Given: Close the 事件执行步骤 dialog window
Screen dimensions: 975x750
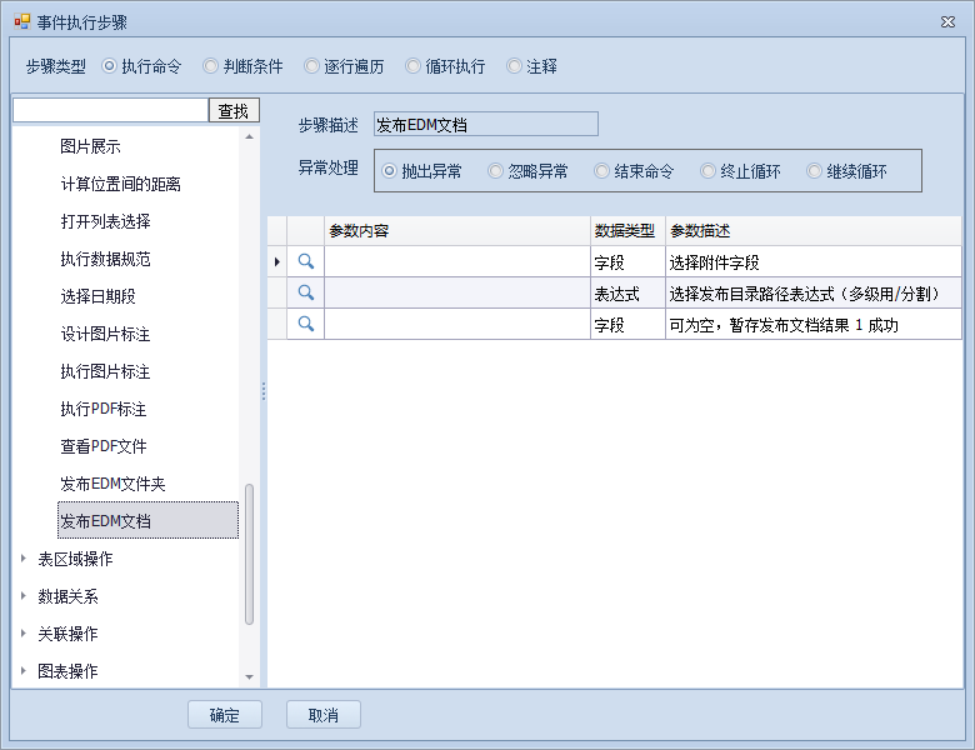Looking at the screenshot, I should 948,22.
